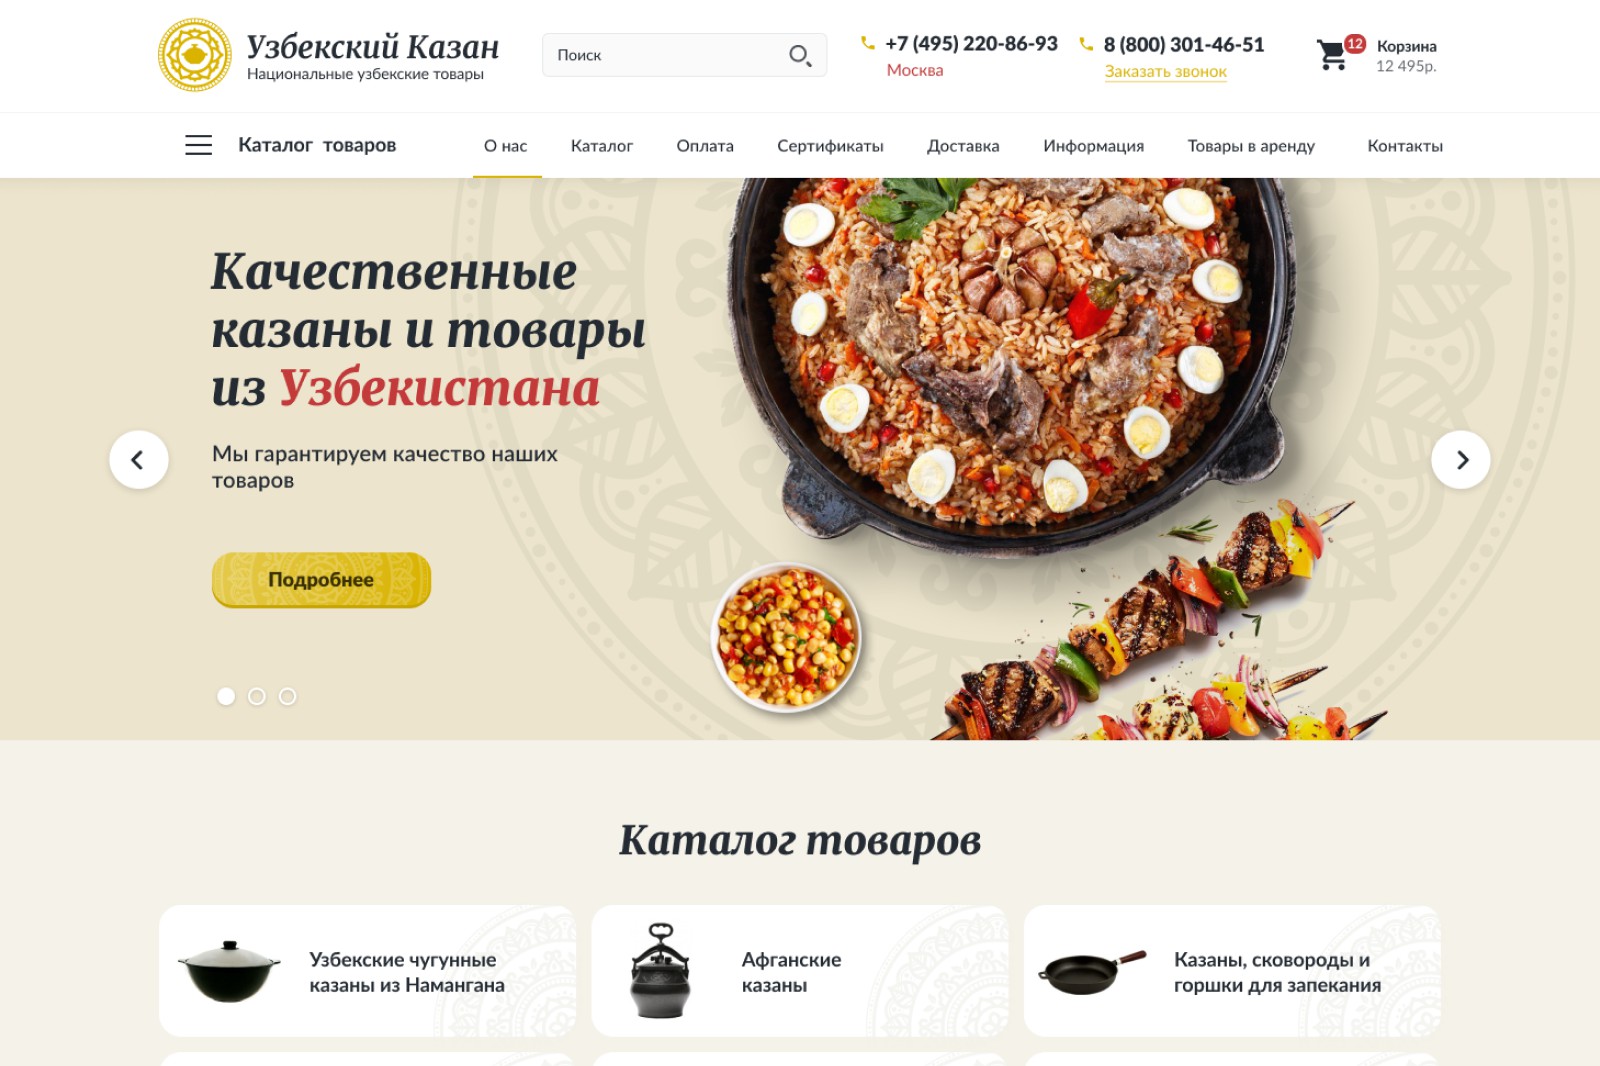Screen dimensions: 1600x1066
Task: Open the Сертификаты menu item
Action: (830, 146)
